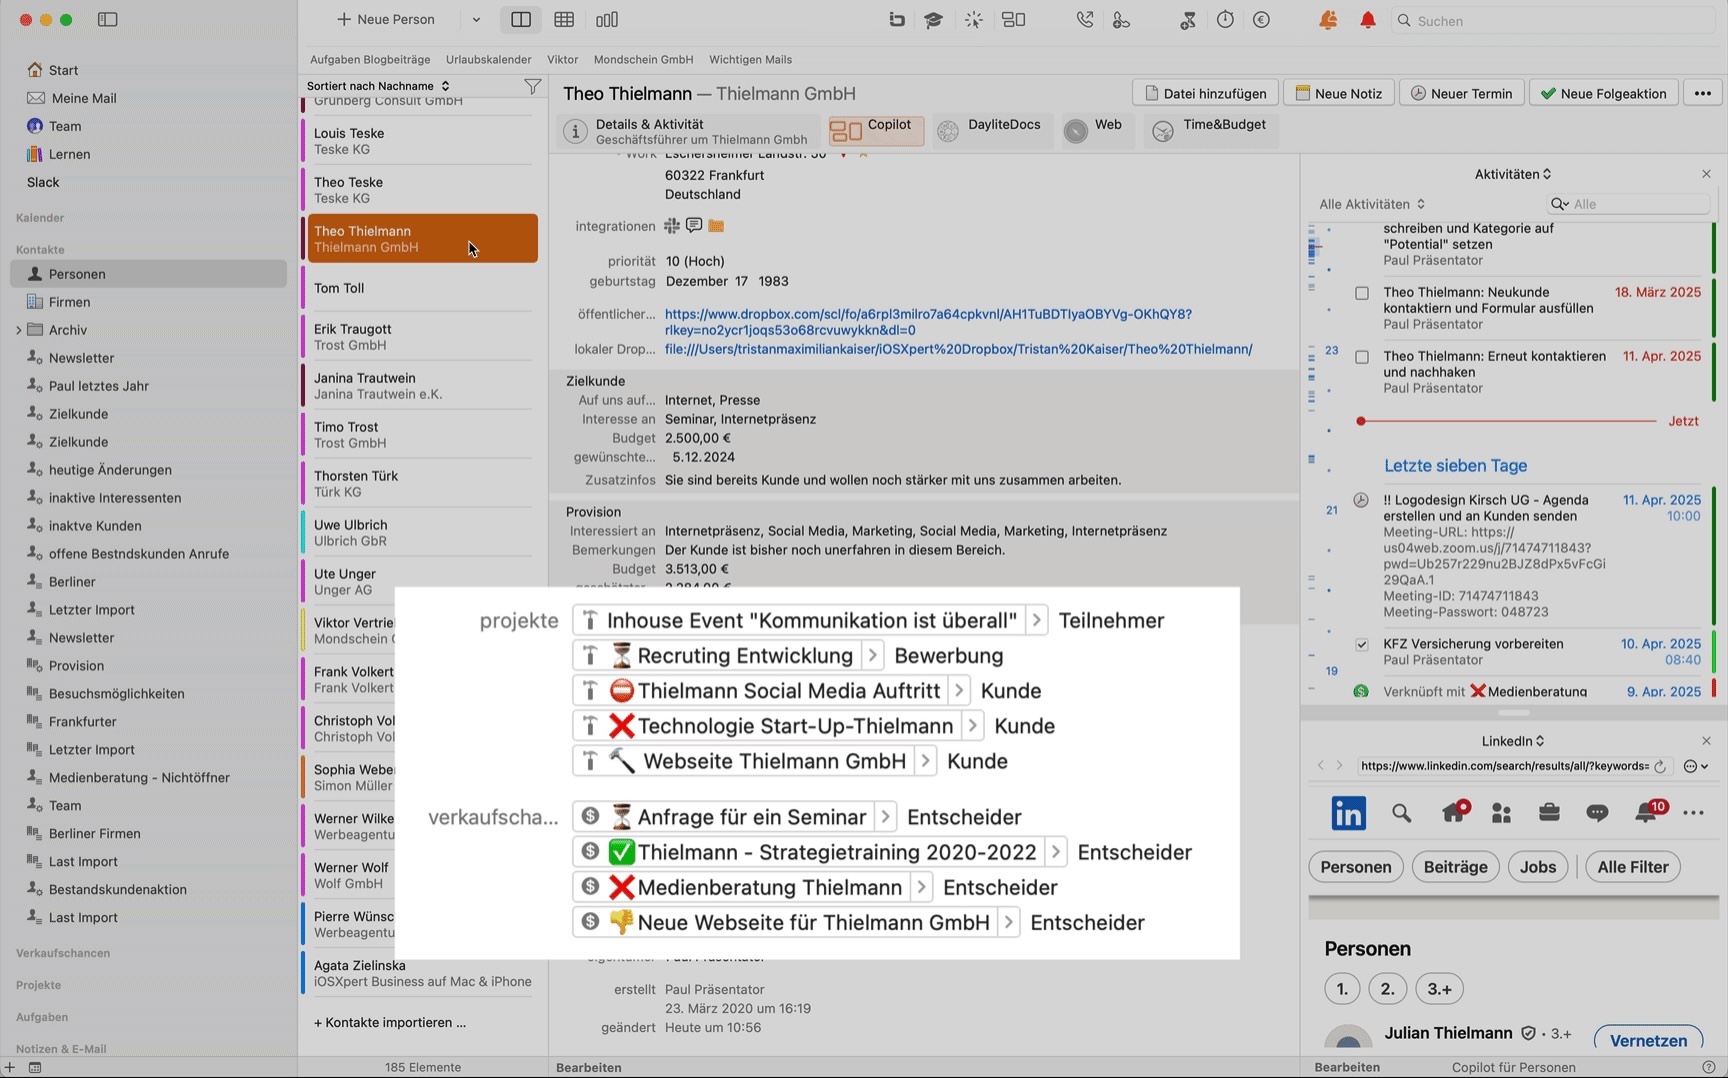
Task: Click the 'Datei hinzufügen' button
Action: coord(1205,93)
